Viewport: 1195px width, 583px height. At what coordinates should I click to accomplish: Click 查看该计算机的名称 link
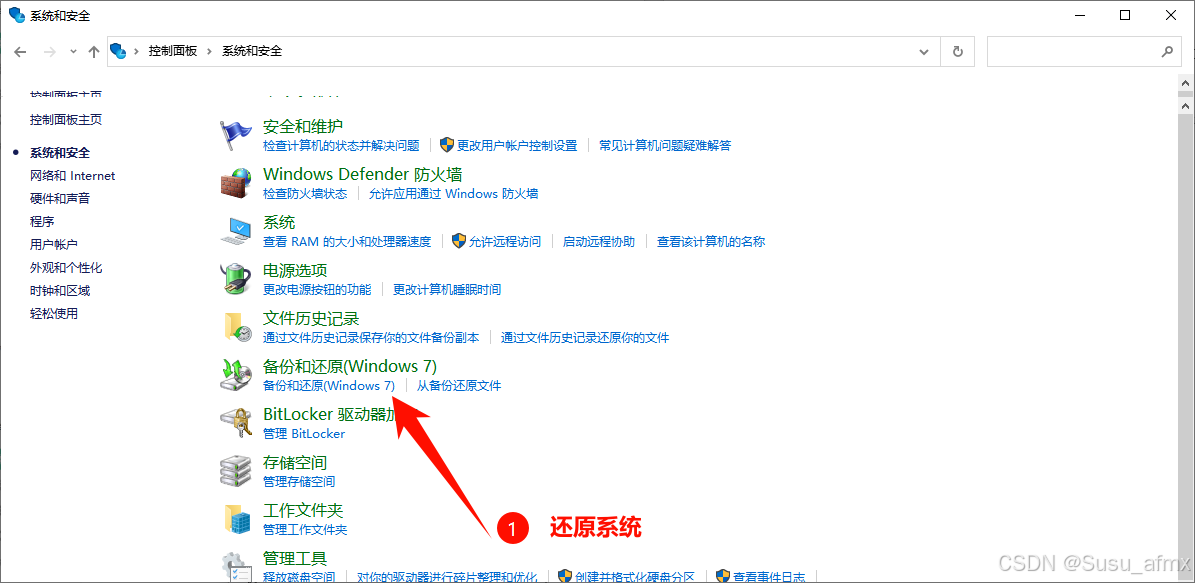pyautogui.click(x=711, y=241)
